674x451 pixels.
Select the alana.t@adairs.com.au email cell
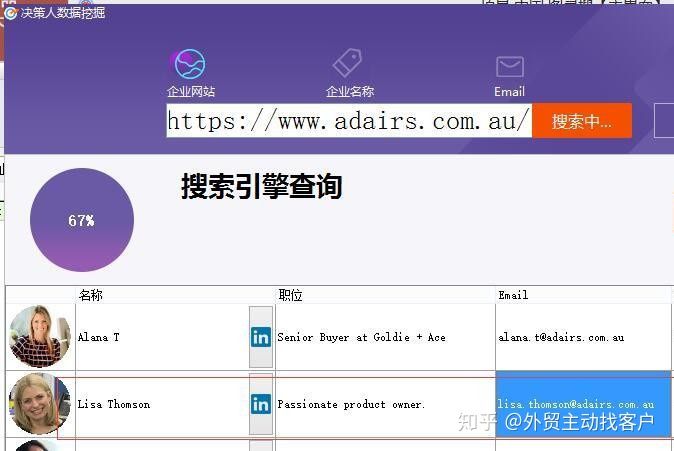click(583, 337)
